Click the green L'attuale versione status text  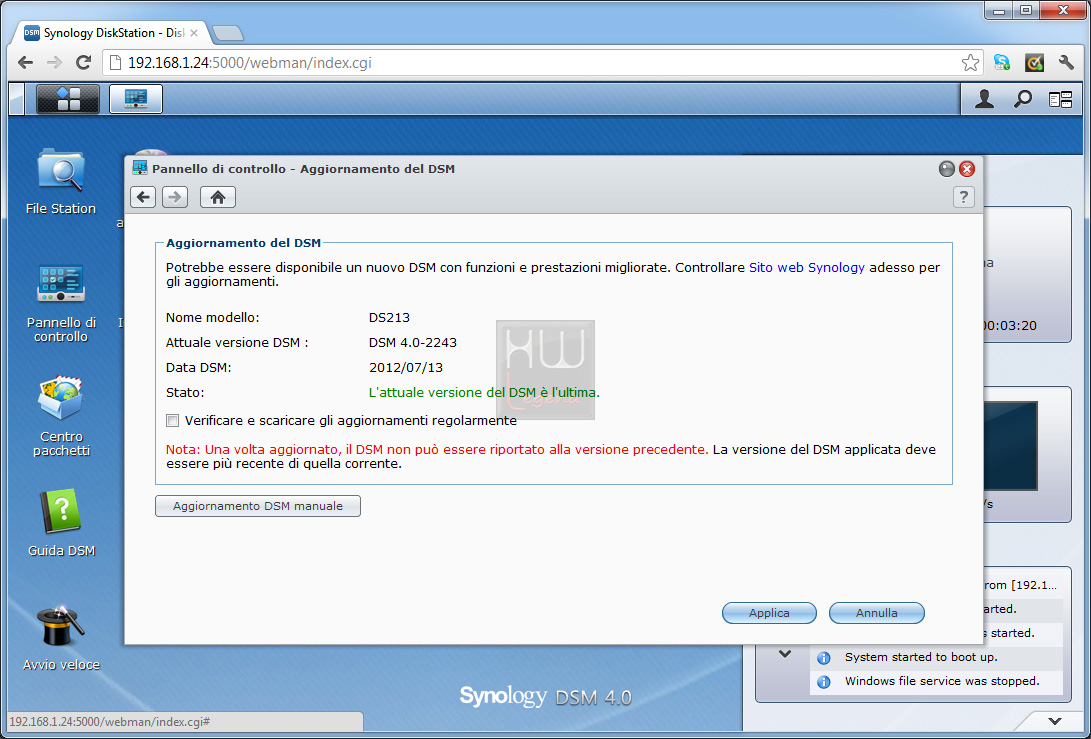[484, 392]
